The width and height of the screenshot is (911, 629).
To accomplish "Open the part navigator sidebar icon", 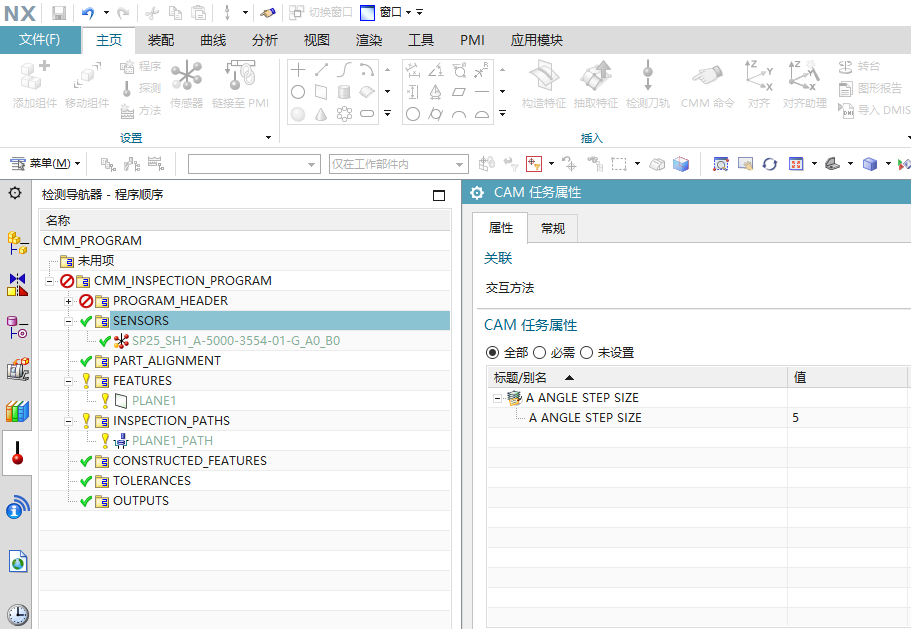I will click(x=17, y=327).
